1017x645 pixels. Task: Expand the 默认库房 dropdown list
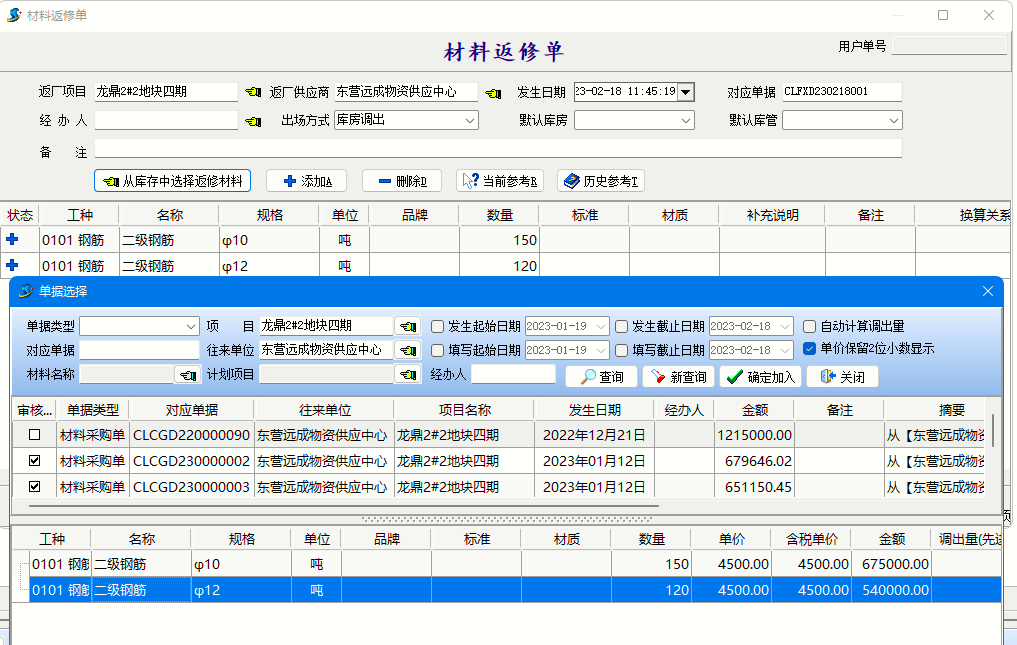click(x=686, y=120)
